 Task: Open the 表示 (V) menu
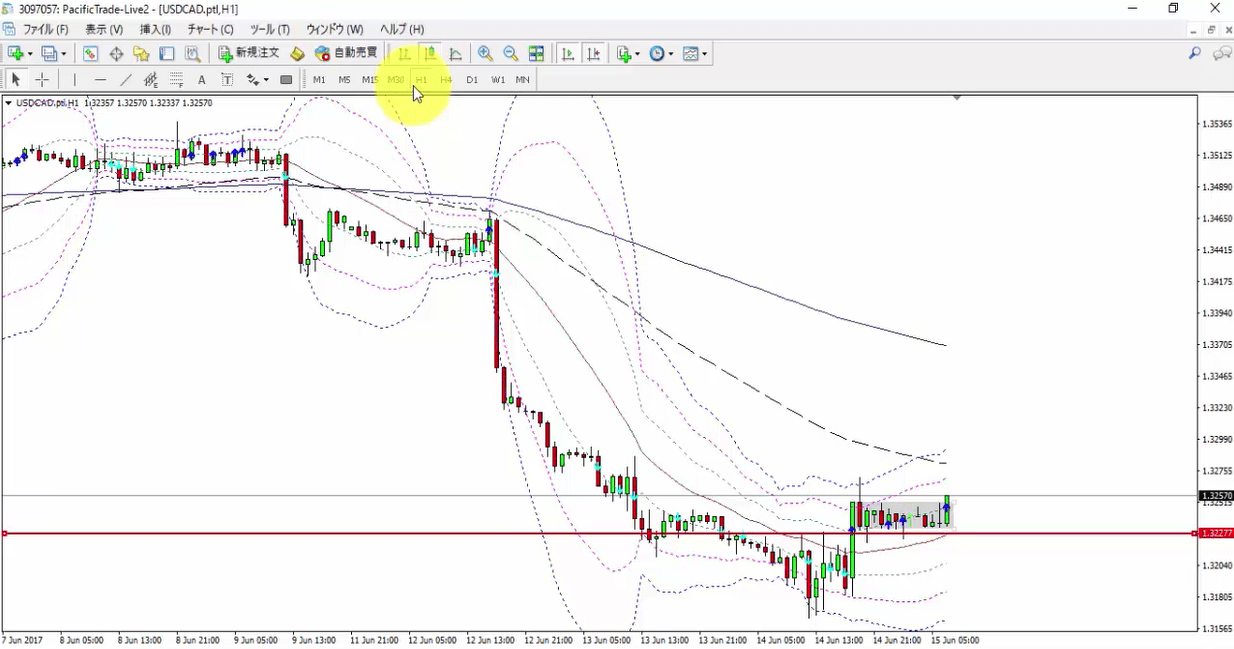pos(104,29)
